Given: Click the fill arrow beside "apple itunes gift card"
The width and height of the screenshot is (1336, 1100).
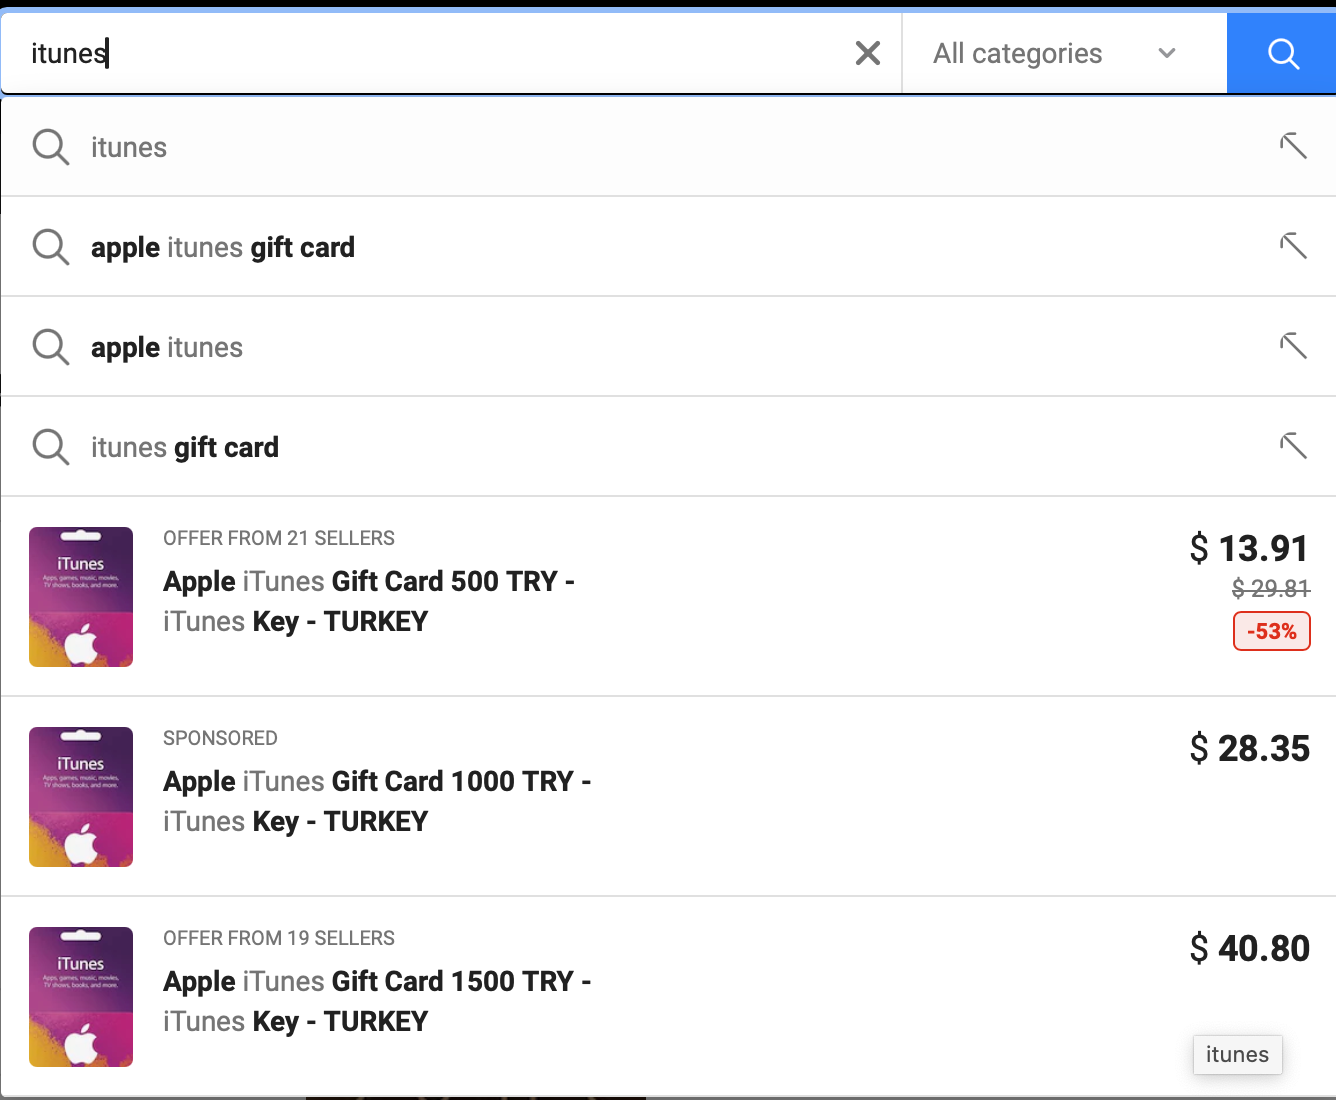Looking at the screenshot, I should (1293, 246).
